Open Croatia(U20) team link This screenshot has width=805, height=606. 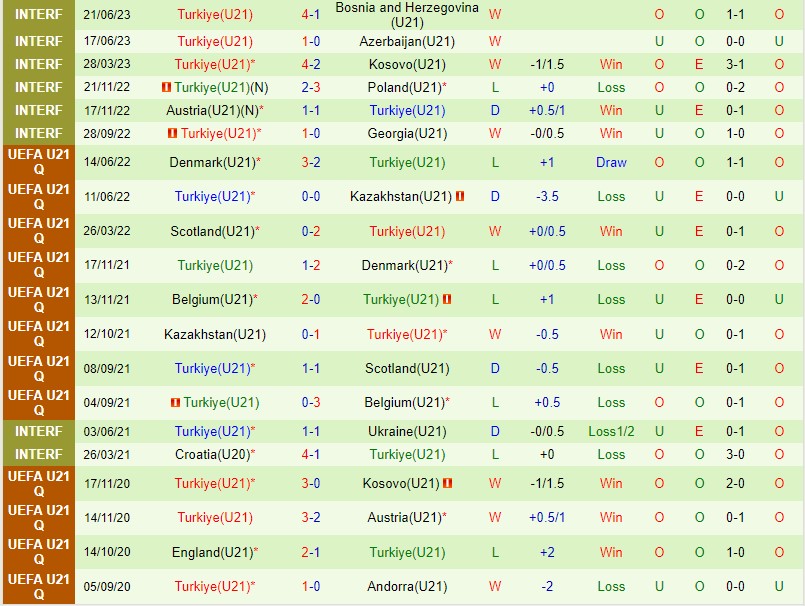coord(215,454)
